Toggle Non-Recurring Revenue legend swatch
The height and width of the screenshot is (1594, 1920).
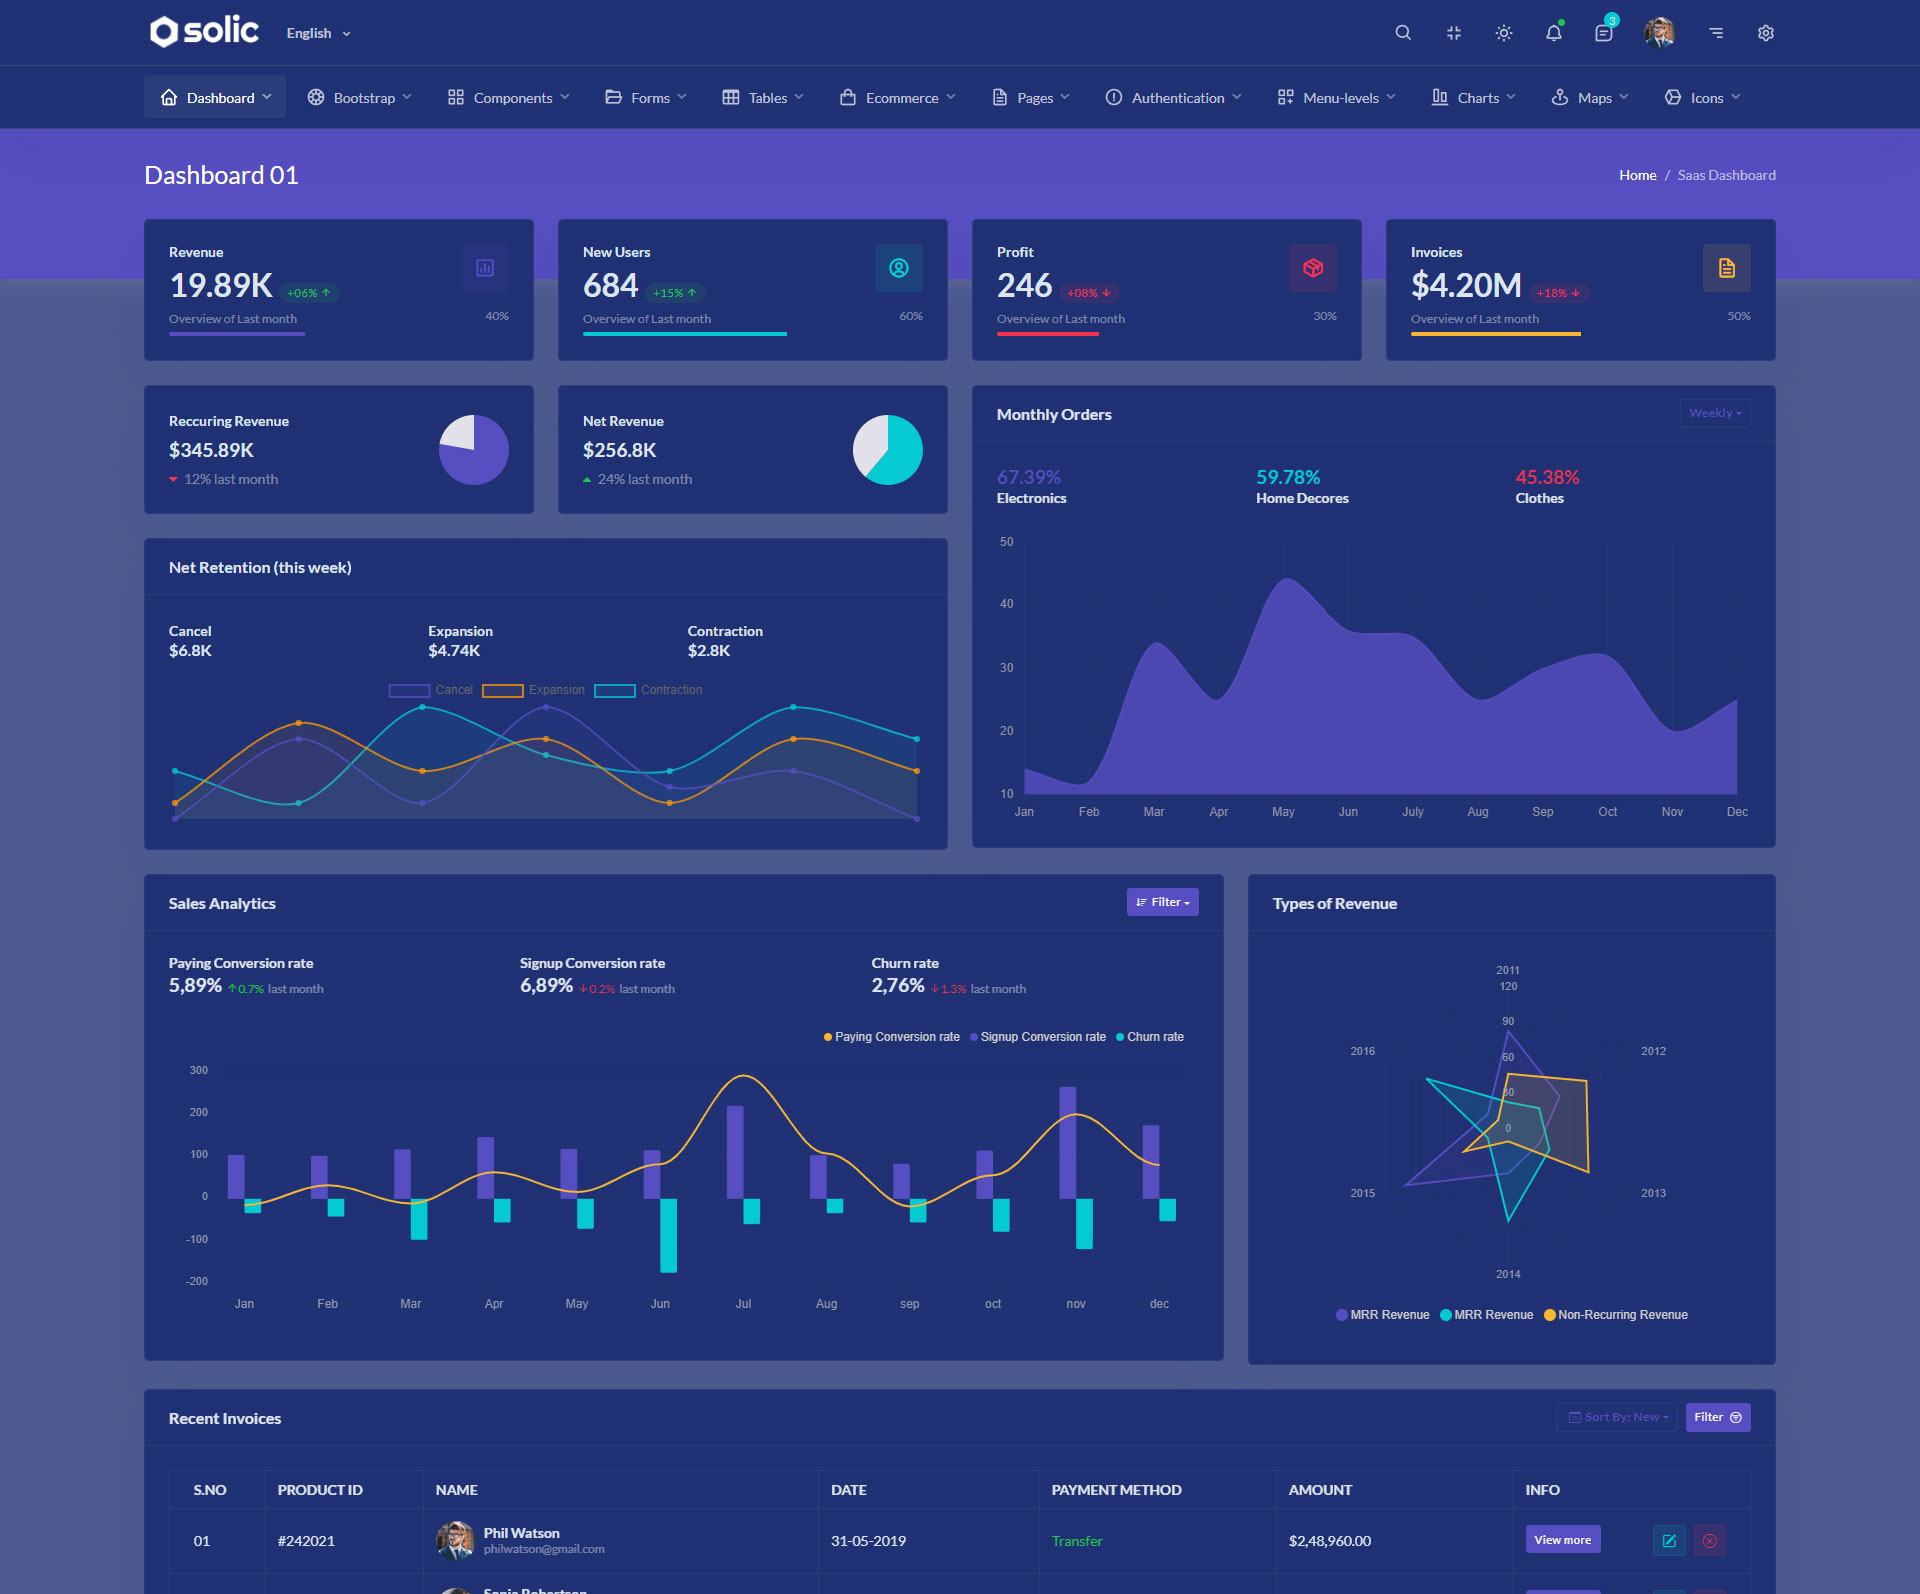[x=1549, y=1315]
